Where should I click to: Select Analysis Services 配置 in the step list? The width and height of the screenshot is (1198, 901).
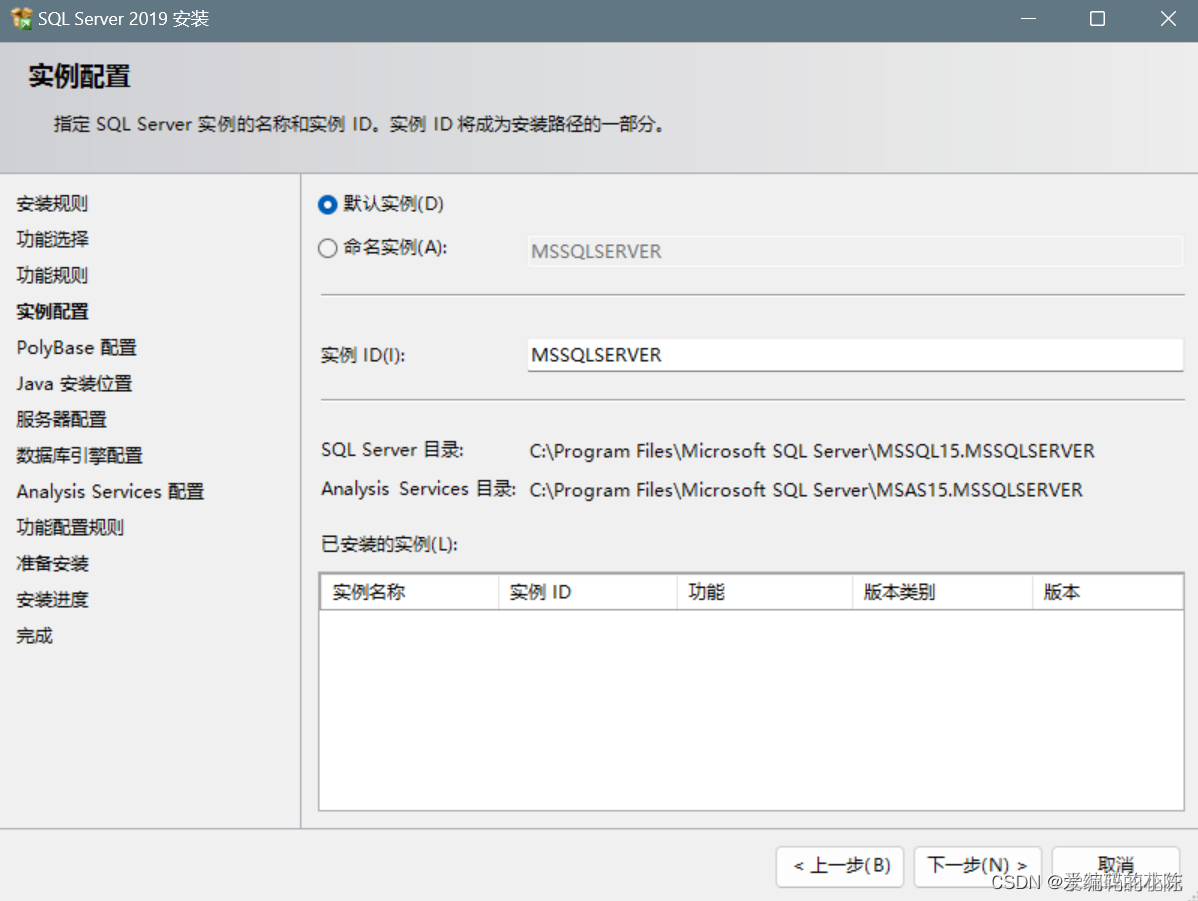coord(110,491)
